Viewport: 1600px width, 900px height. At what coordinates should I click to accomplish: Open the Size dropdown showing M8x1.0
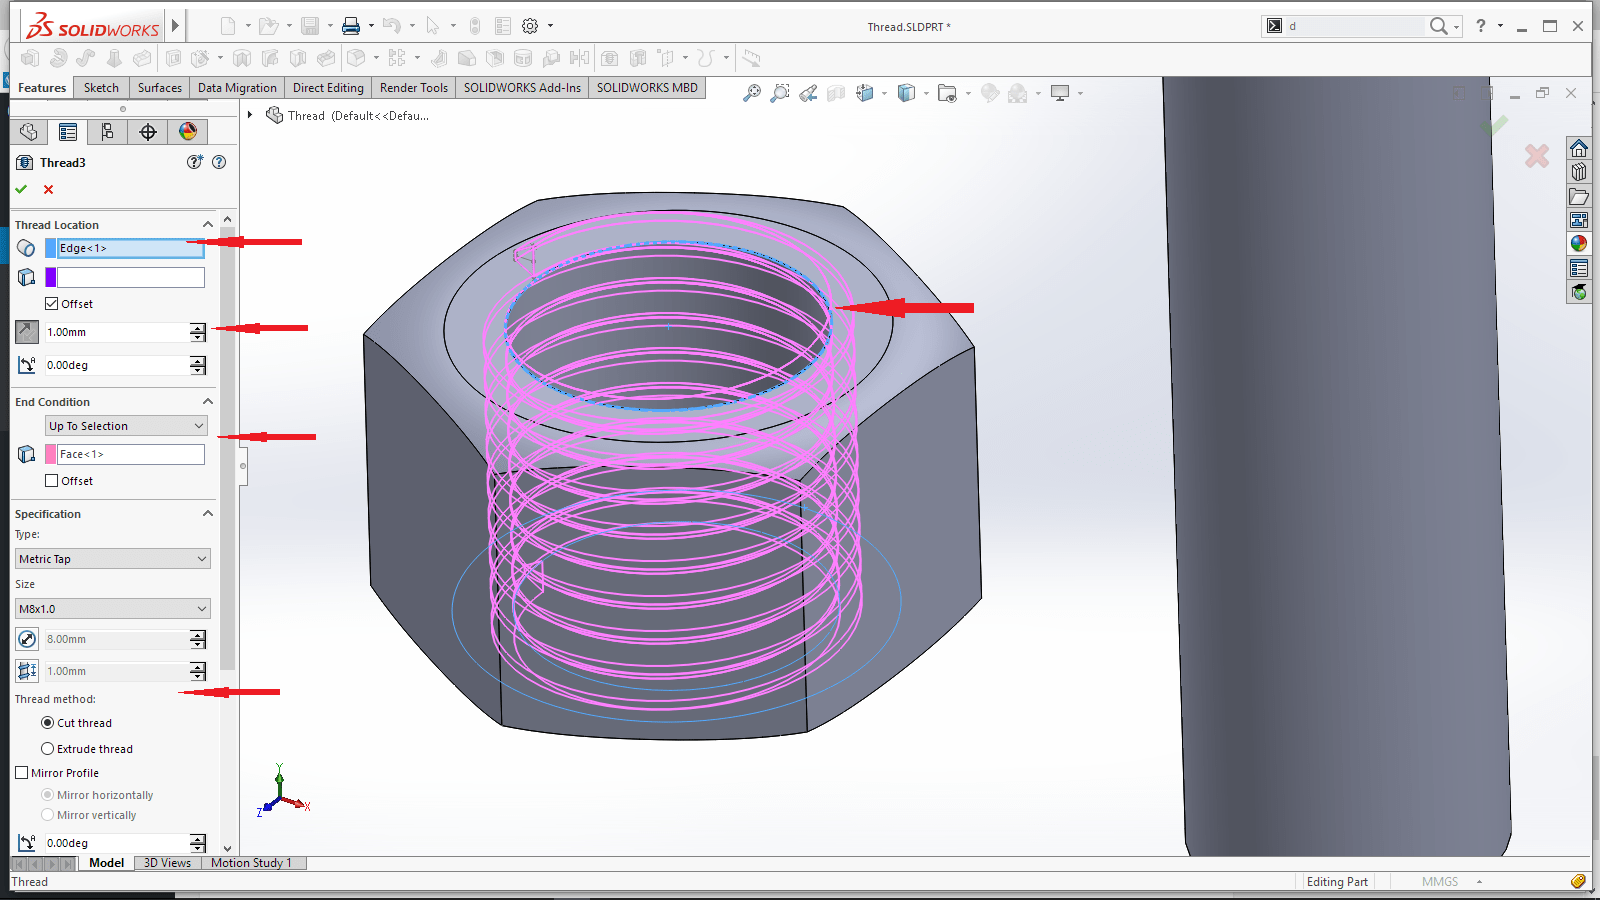tap(112, 608)
